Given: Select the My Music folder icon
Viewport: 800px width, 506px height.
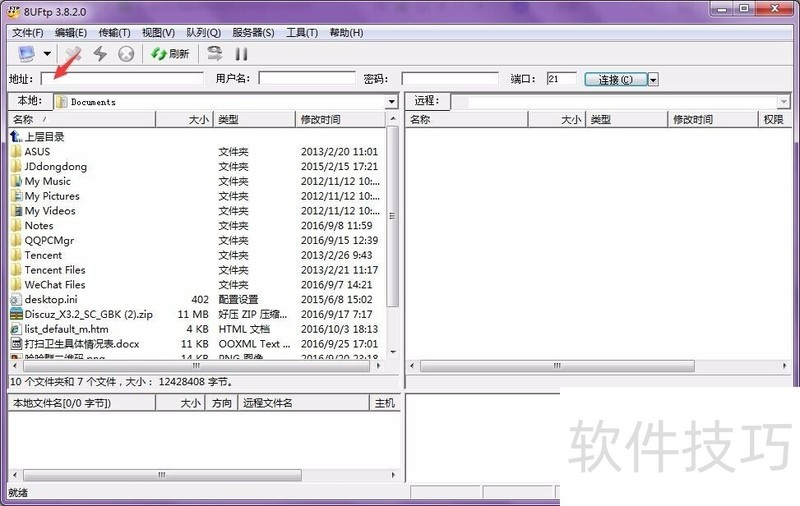Looking at the screenshot, I should click(16, 181).
